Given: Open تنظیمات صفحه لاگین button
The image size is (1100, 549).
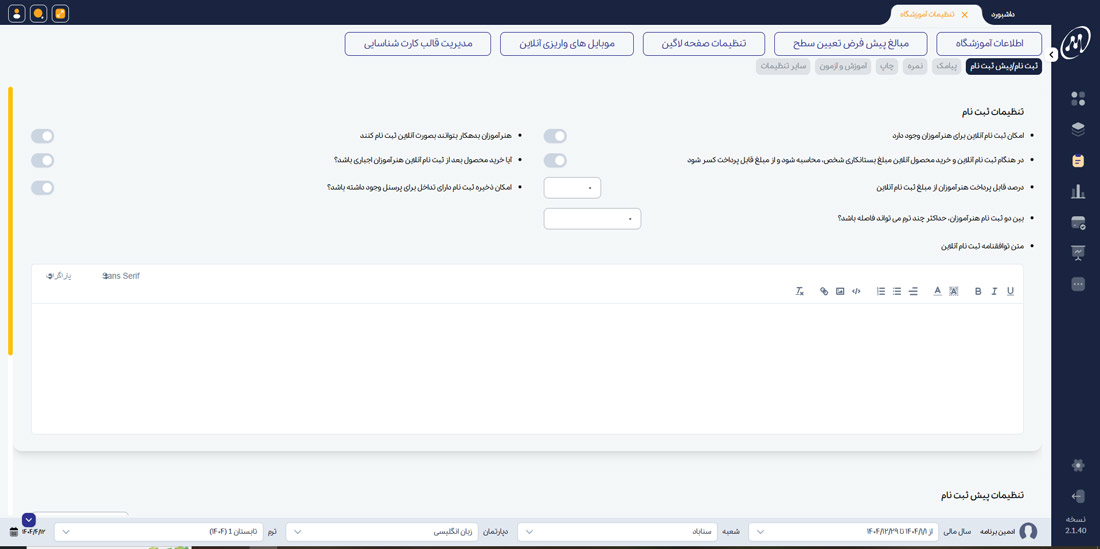Looking at the screenshot, I should 704,43.
